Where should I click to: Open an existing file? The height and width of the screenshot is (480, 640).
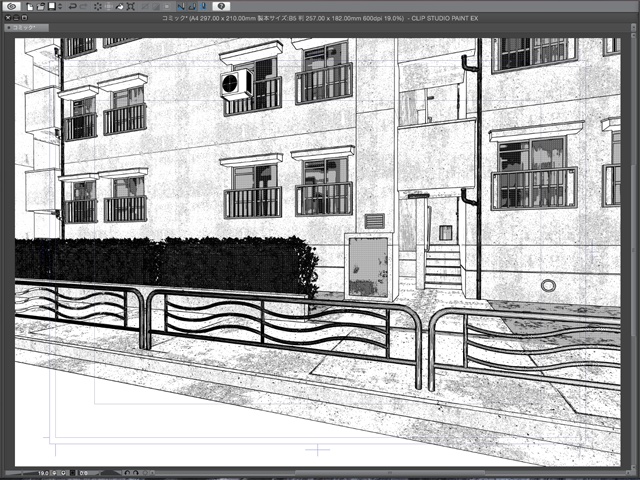tap(41, 7)
